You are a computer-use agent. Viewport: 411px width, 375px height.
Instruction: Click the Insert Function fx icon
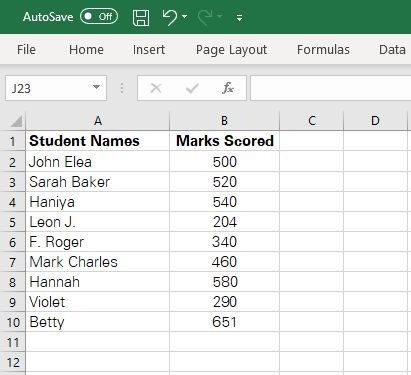pos(228,88)
